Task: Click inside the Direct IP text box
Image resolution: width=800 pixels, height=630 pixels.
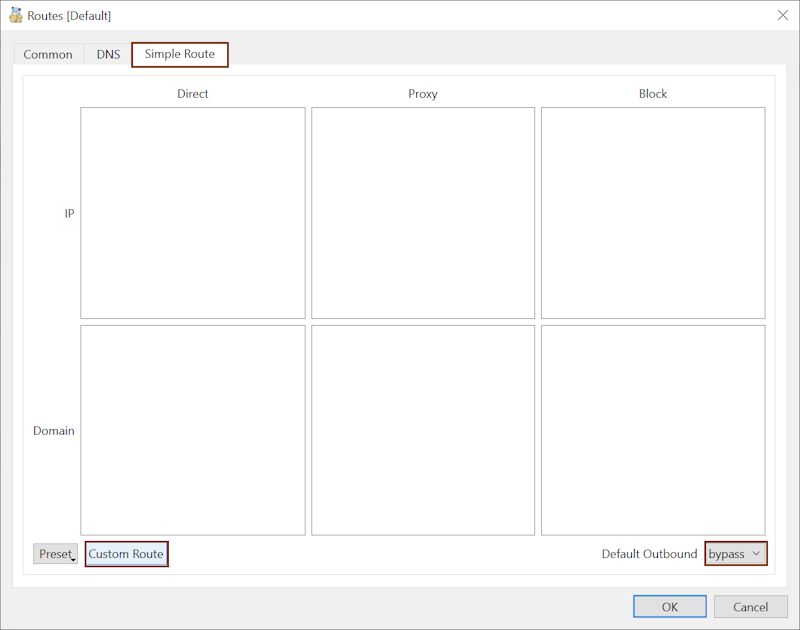Action: click(x=193, y=213)
